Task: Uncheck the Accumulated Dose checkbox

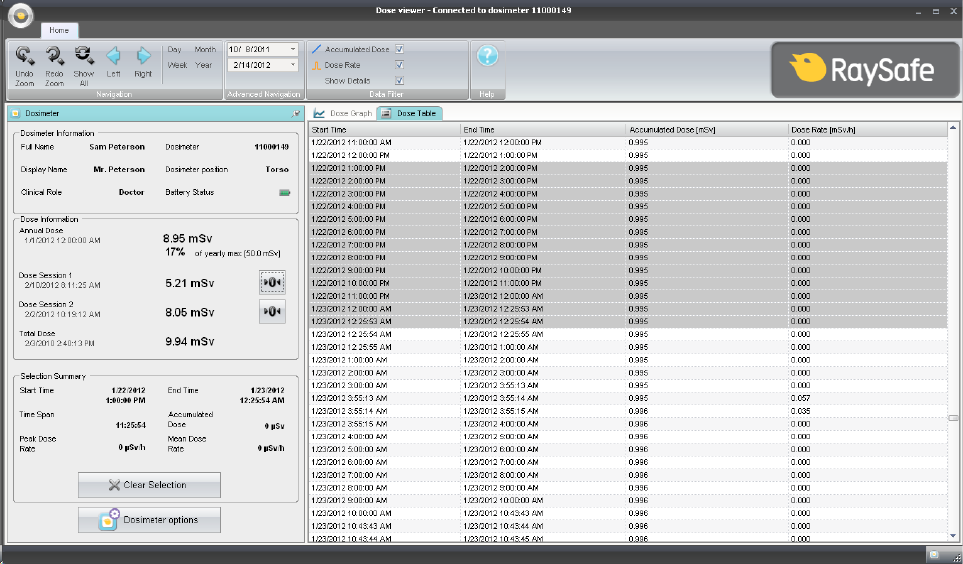Action: pos(399,49)
